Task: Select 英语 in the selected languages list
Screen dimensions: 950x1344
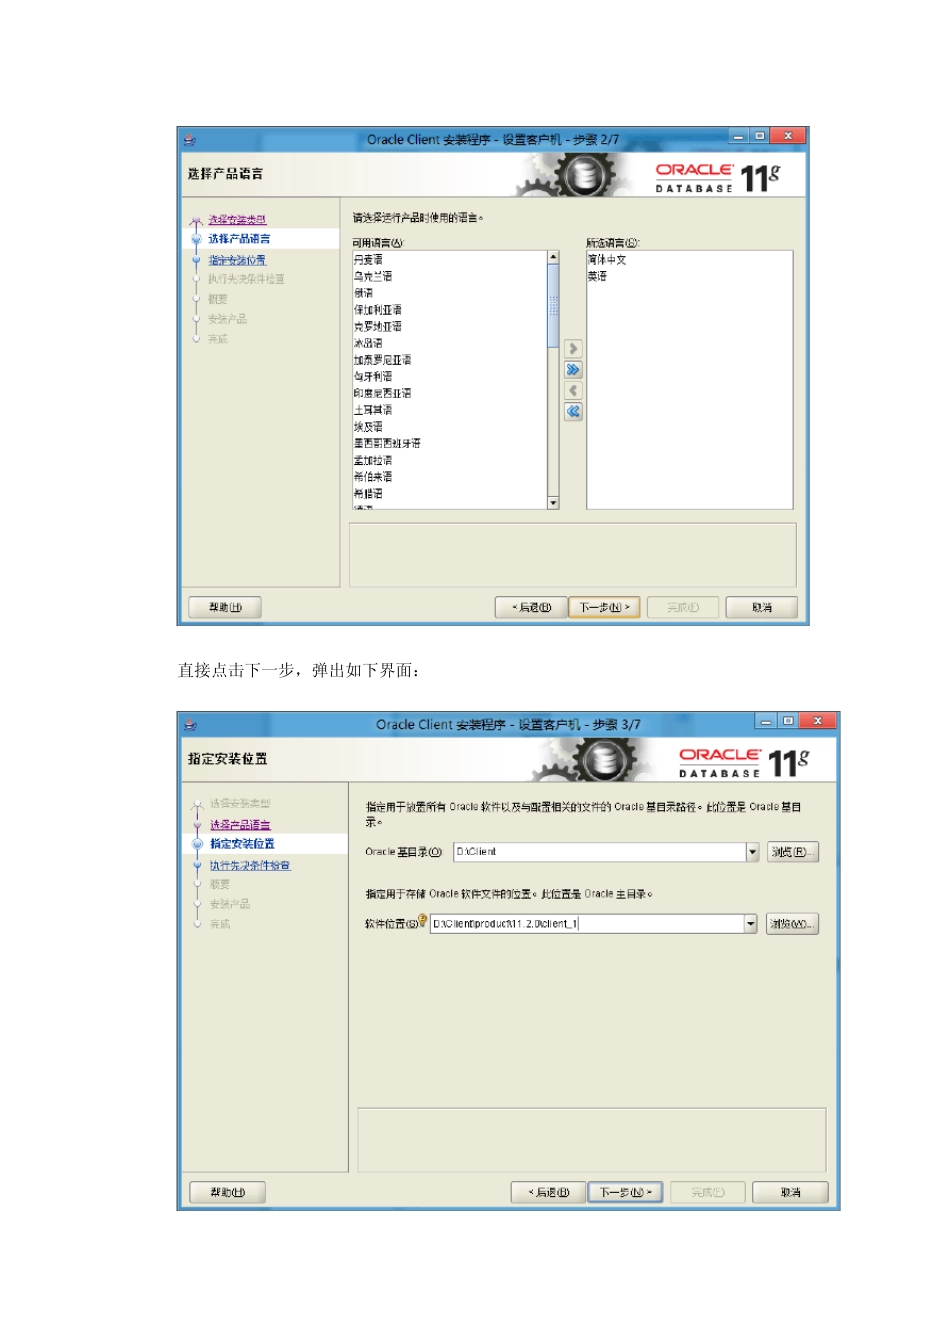Action: point(597,277)
